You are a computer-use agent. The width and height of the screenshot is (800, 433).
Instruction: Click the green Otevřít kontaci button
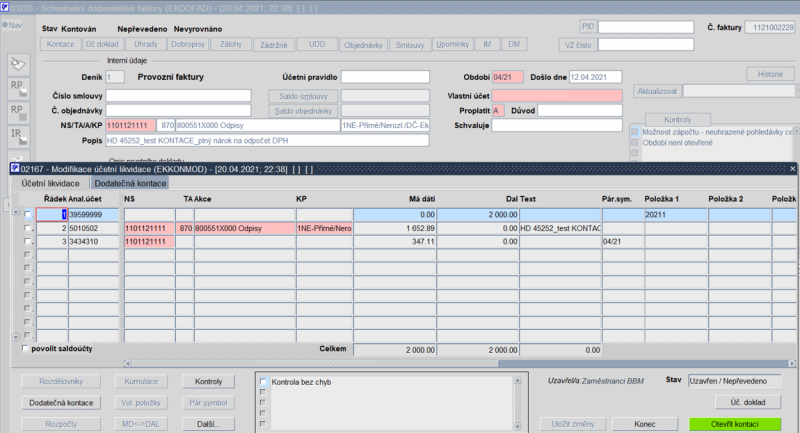pos(735,424)
